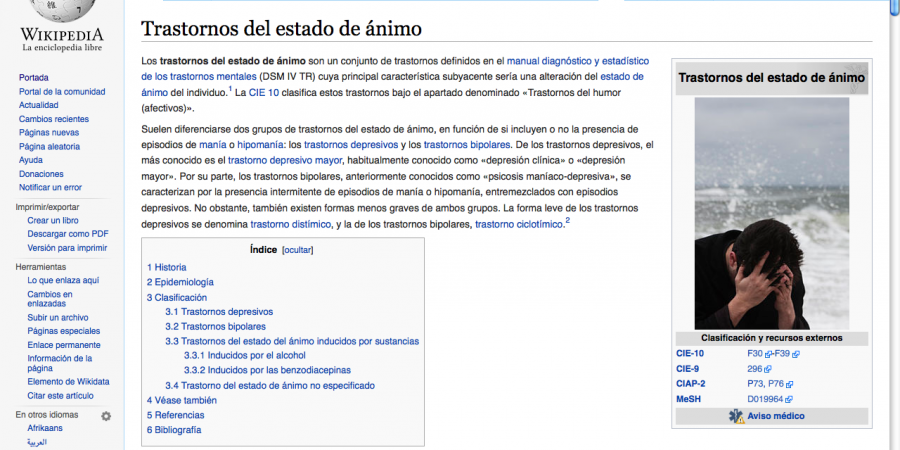Open Cambios en enlazadas
The image size is (900, 450).
pos(50,299)
